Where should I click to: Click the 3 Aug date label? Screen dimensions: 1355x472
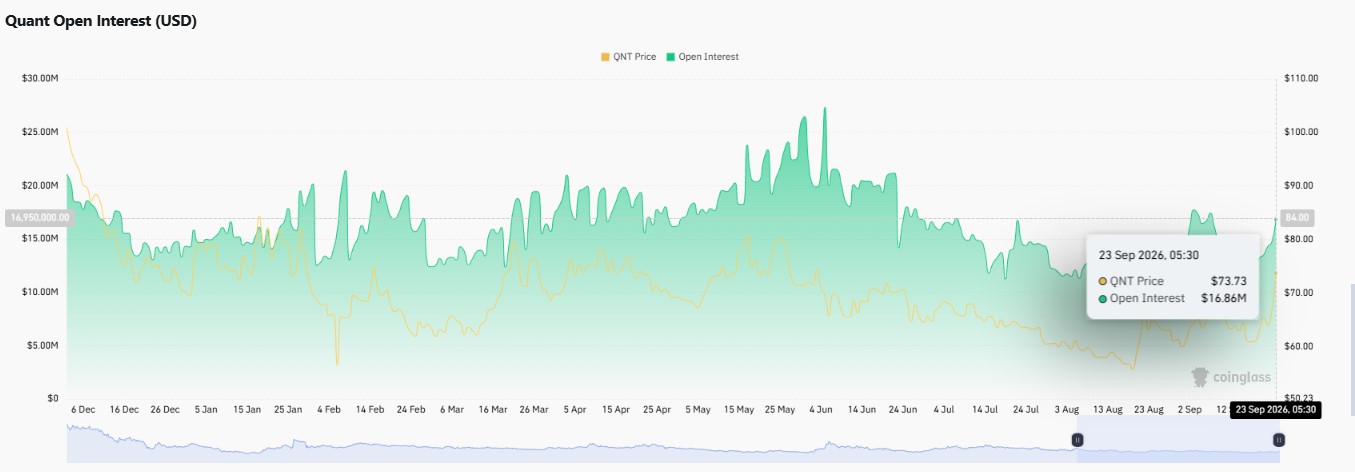coord(1066,409)
